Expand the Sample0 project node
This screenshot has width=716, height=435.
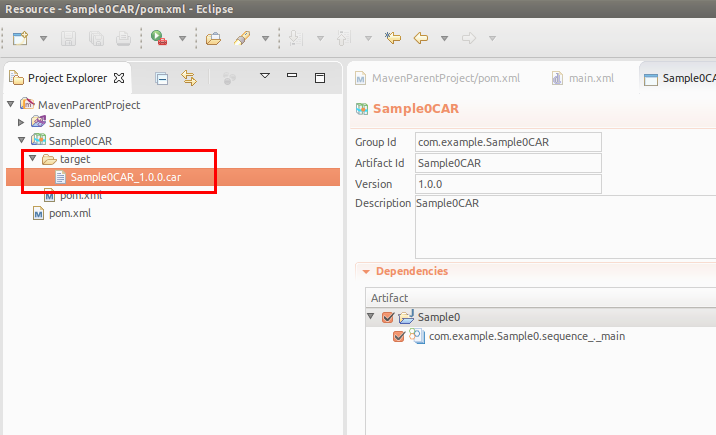[22, 122]
